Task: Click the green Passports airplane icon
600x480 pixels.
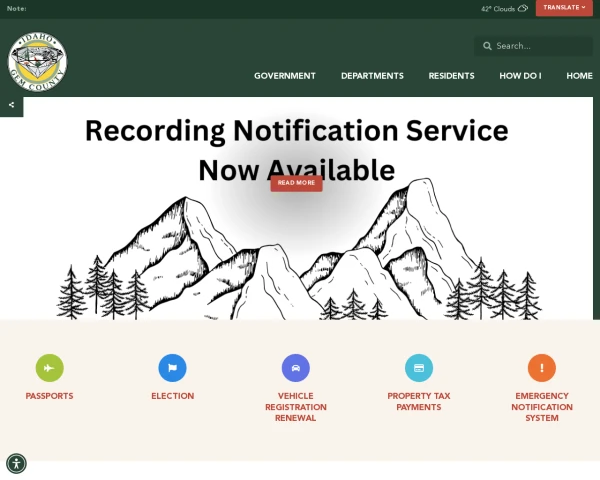Action: pyautogui.click(x=49, y=368)
